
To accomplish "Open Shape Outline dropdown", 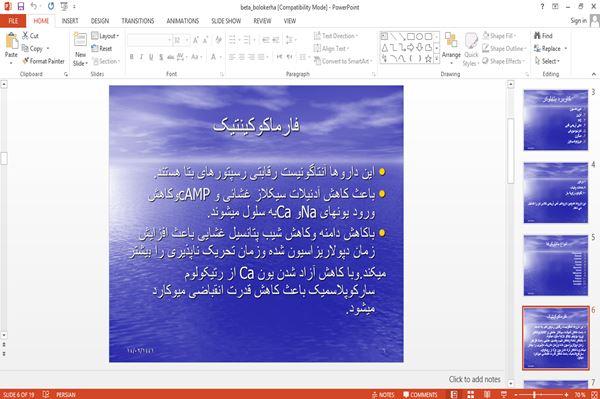I will pyautogui.click(x=504, y=49).
